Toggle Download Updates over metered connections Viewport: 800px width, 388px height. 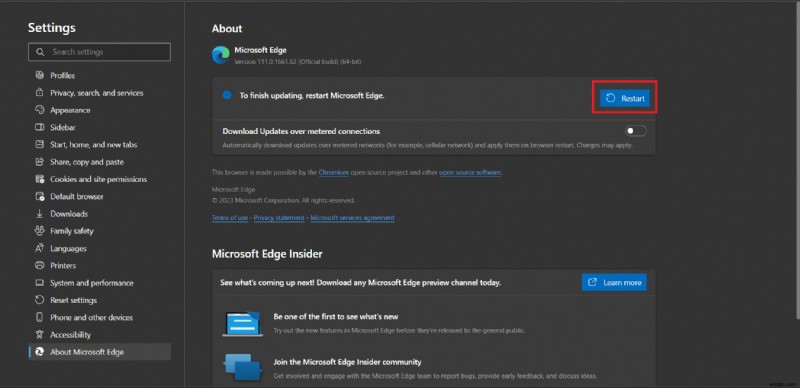pyautogui.click(x=636, y=131)
